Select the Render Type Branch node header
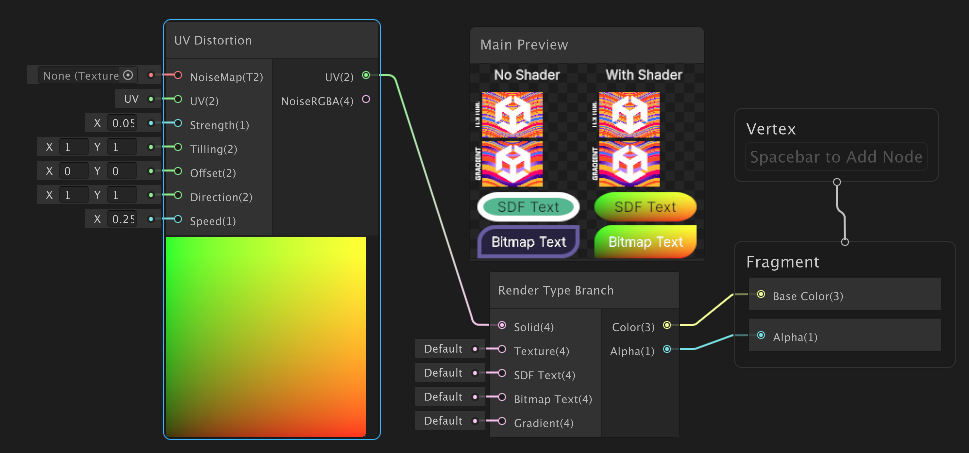The width and height of the screenshot is (969, 453). pyautogui.click(x=556, y=291)
